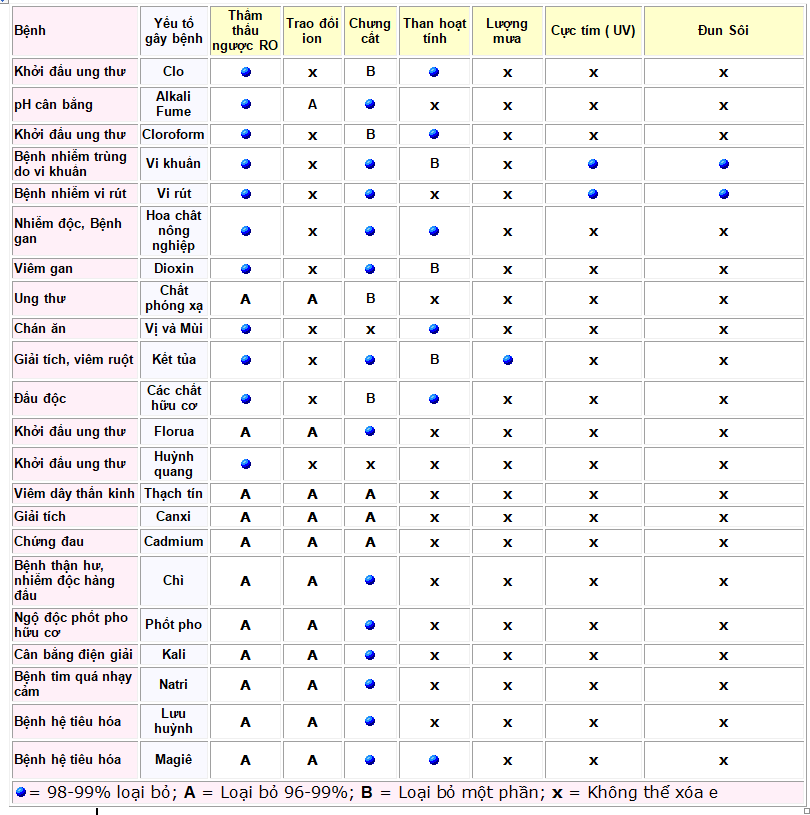Click the "Bệnh" column header

click(x=75, y=31)
